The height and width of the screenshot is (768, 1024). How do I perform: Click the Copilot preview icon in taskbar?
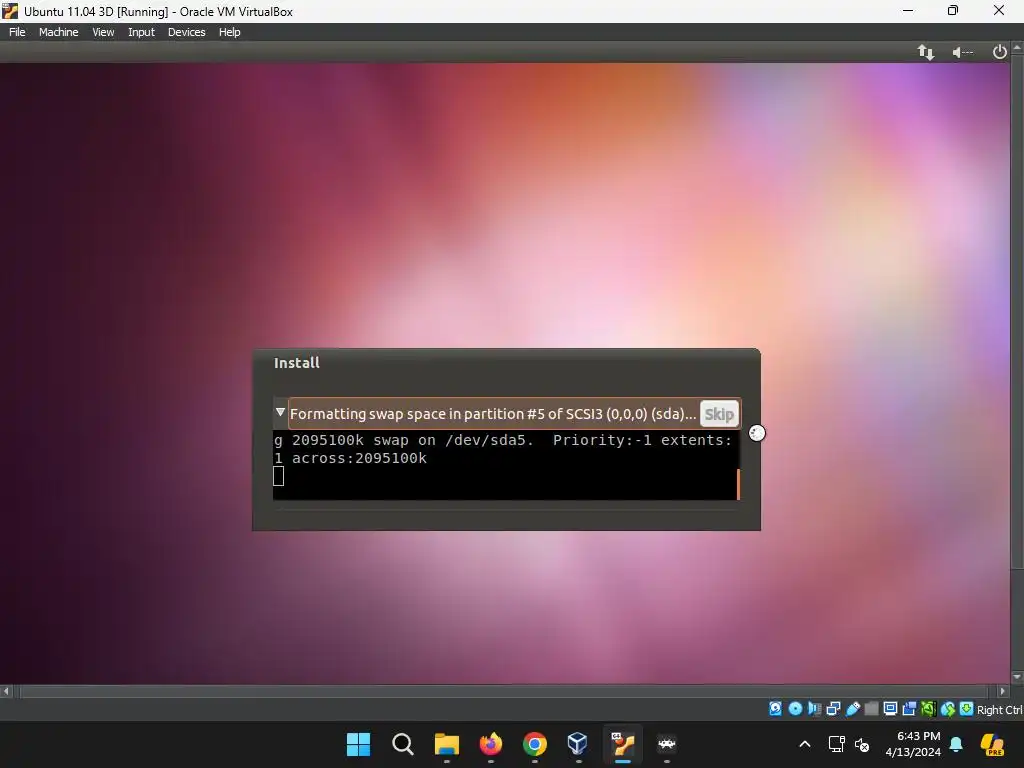(x=992, y=744)
